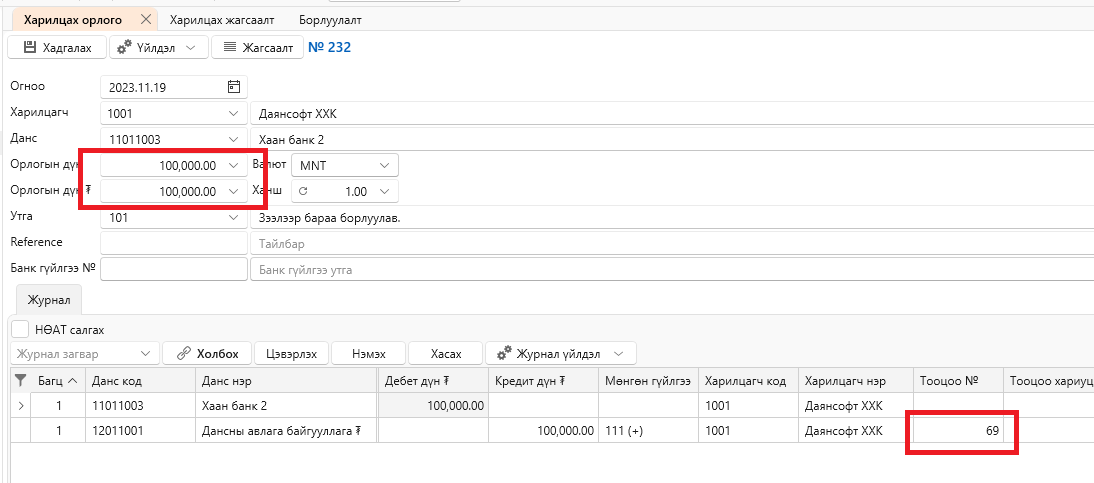Image resolution: width=1094 pixels, height=483 pixels.
Task: Click the Холбох chain link icon button
Action: tap(184, 354)
